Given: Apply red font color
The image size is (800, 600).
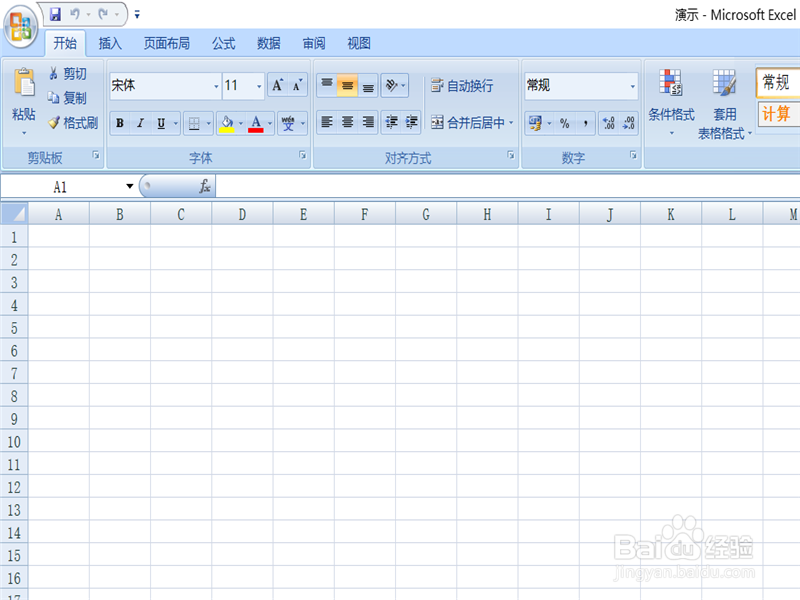Looking at the screenshot, I should pos(256,123).
